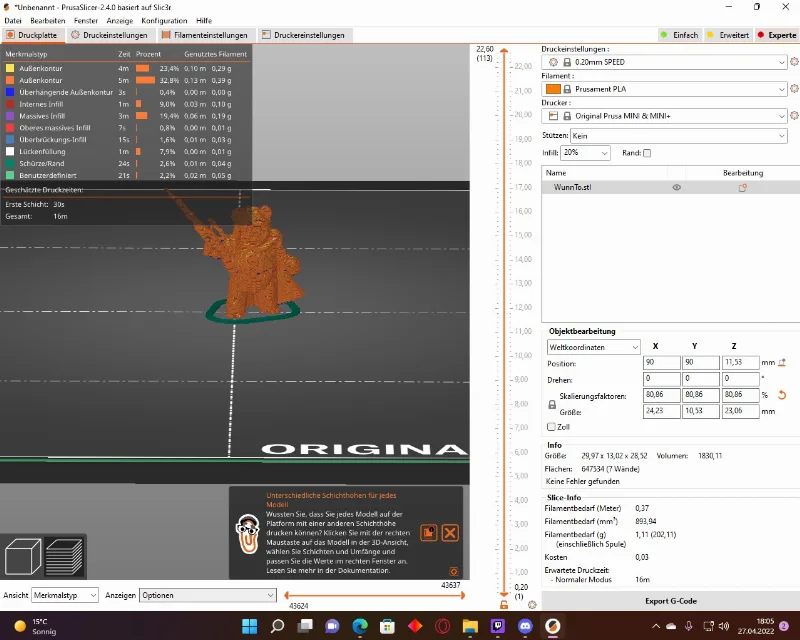Open weather widget showing 15°C Sonnig
The image size is (800, 640).
(x=36, y=626)
